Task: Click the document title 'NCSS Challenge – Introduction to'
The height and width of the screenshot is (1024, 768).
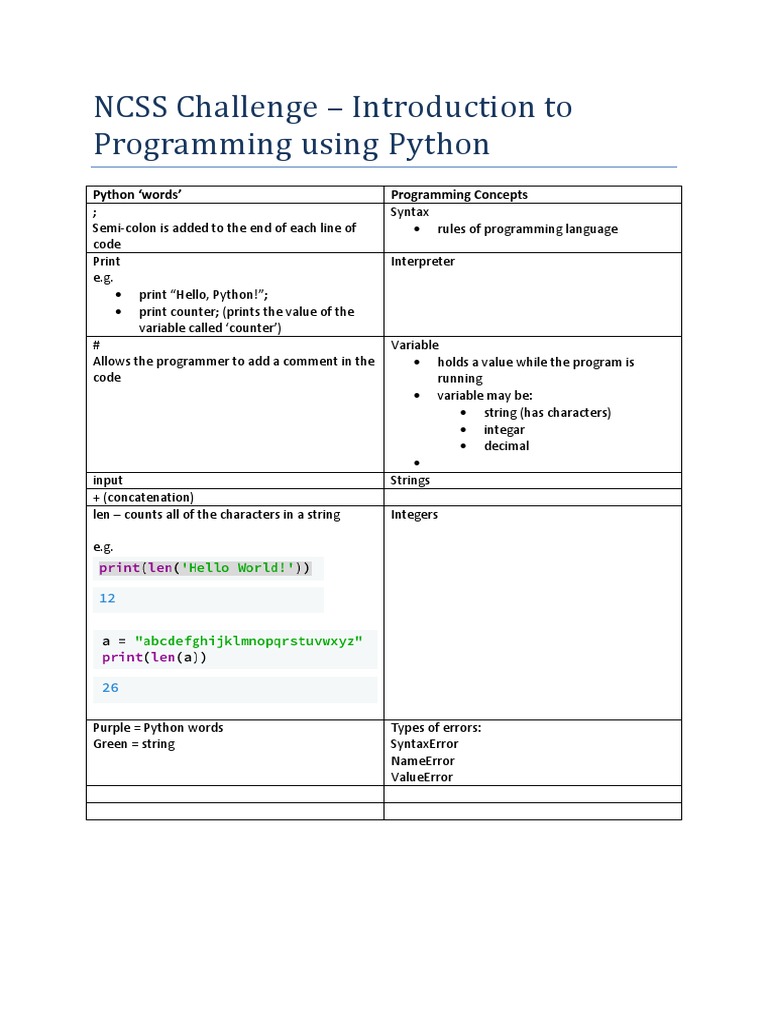Action: [333, 107]
